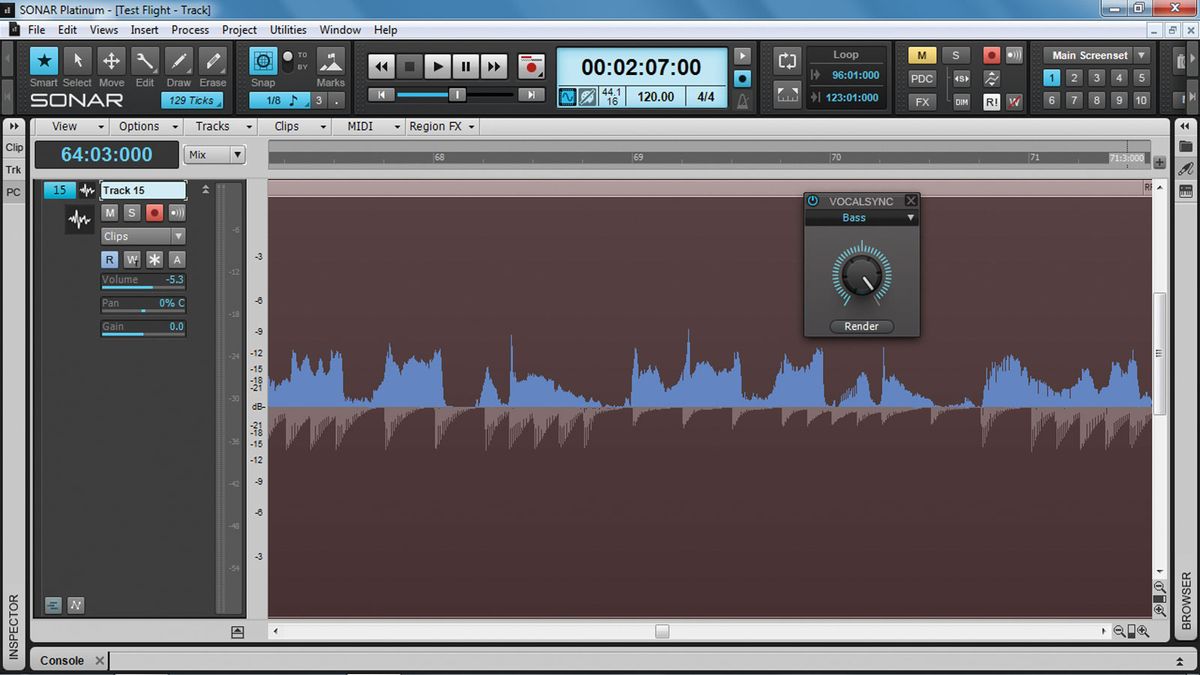
Task: Open the 1/8 note snap resolution dropdown
Action: 280,100
